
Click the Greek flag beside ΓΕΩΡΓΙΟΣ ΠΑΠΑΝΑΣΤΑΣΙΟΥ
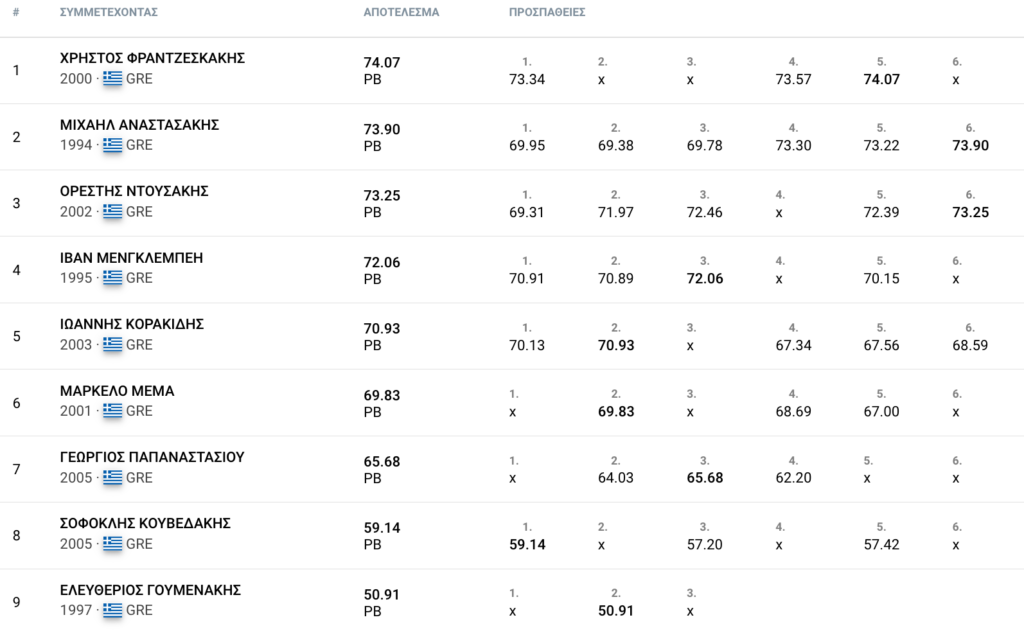pyautogui.click(x=112, y=477)
